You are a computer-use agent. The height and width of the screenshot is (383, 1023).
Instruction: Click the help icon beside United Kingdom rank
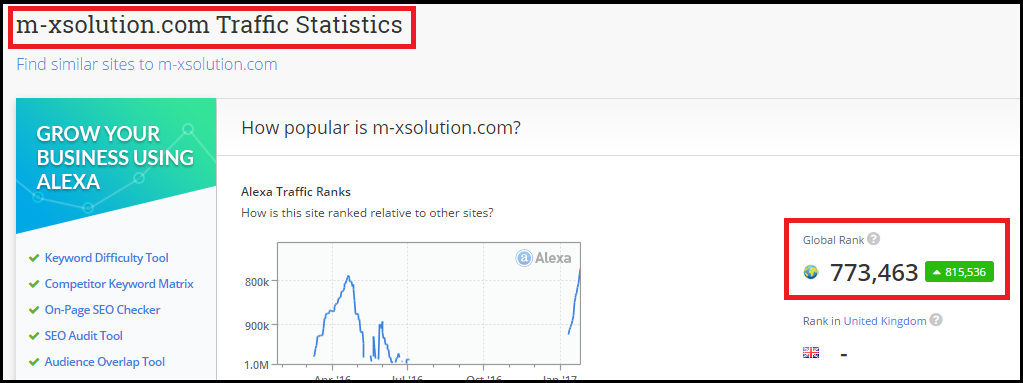[x=937, y=320]
